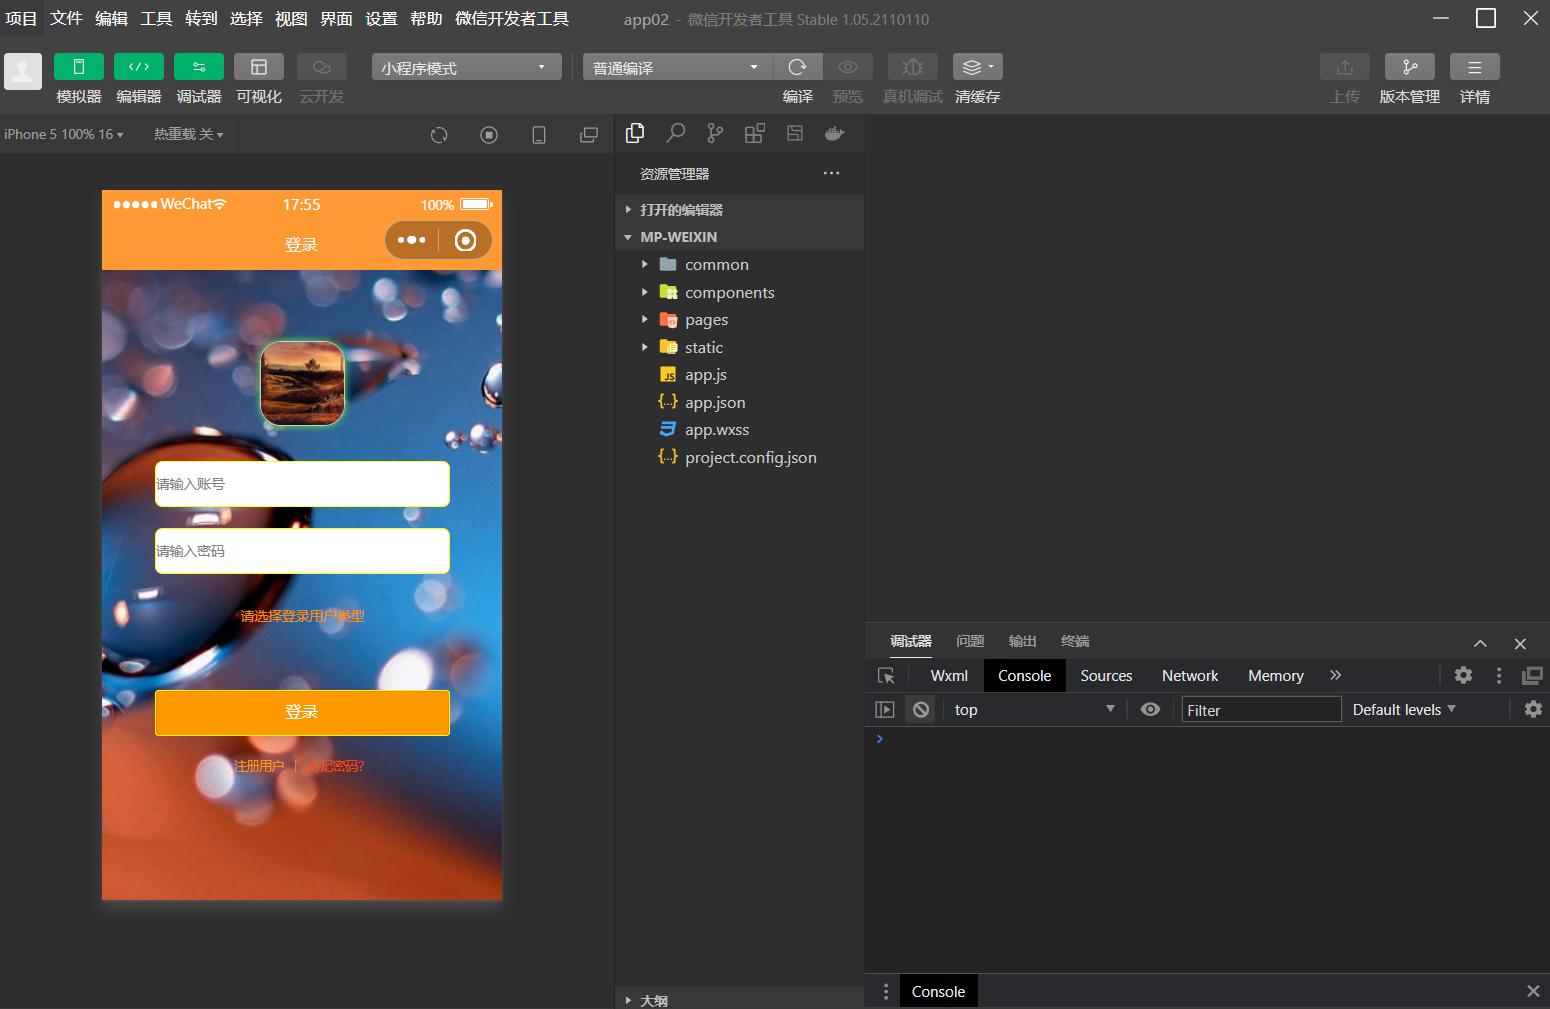This screenshot has height=1009, width=1550.
Task: Open the Clear Cache layers icon
Action: pyautogui.click(x=977, y=67)
